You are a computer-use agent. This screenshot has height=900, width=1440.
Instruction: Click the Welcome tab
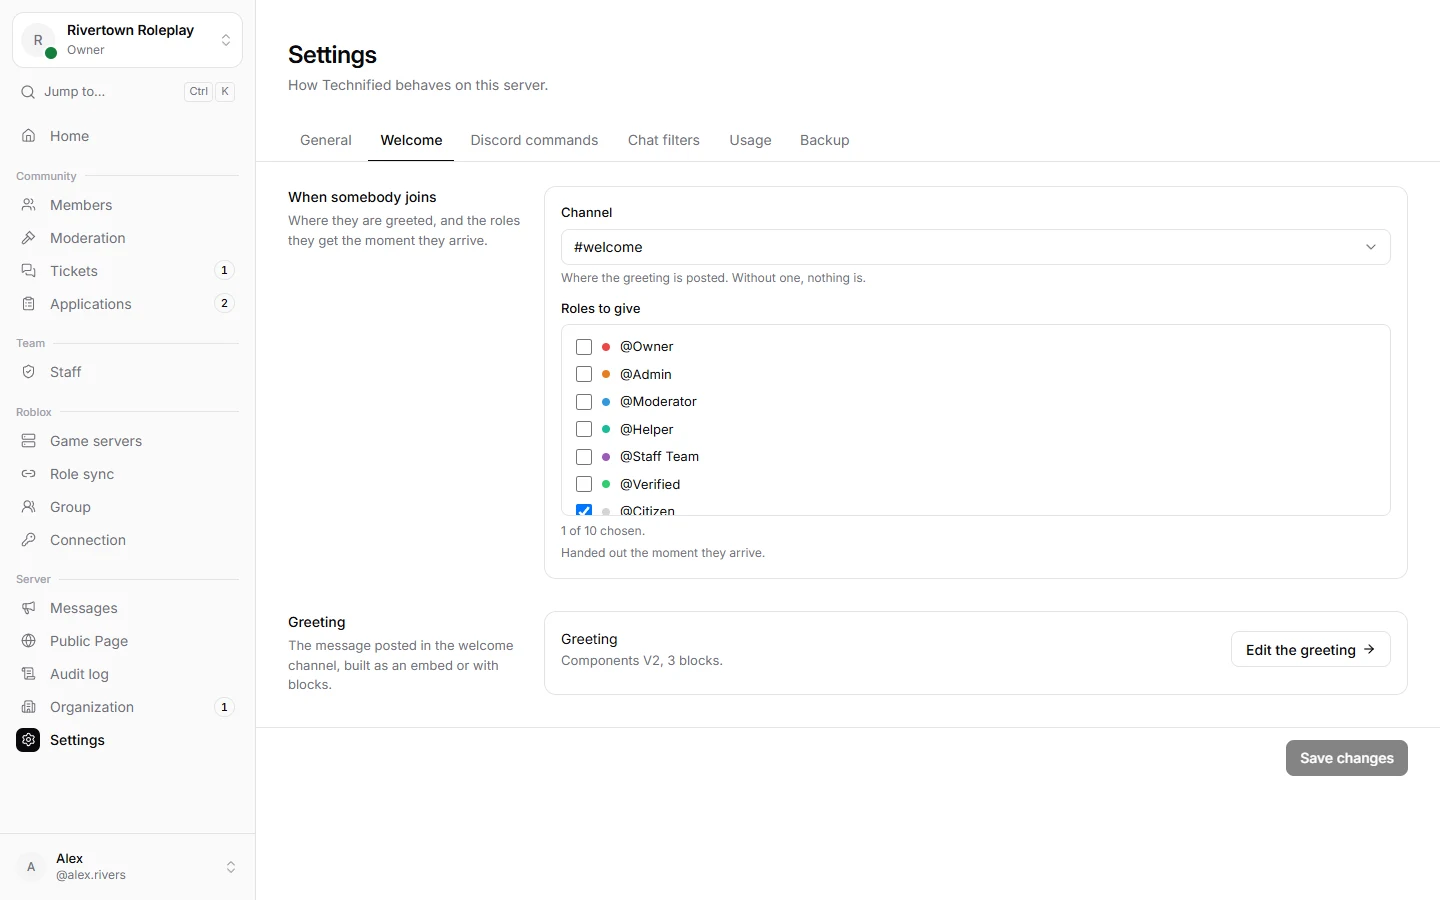click(x=411, y=140)
